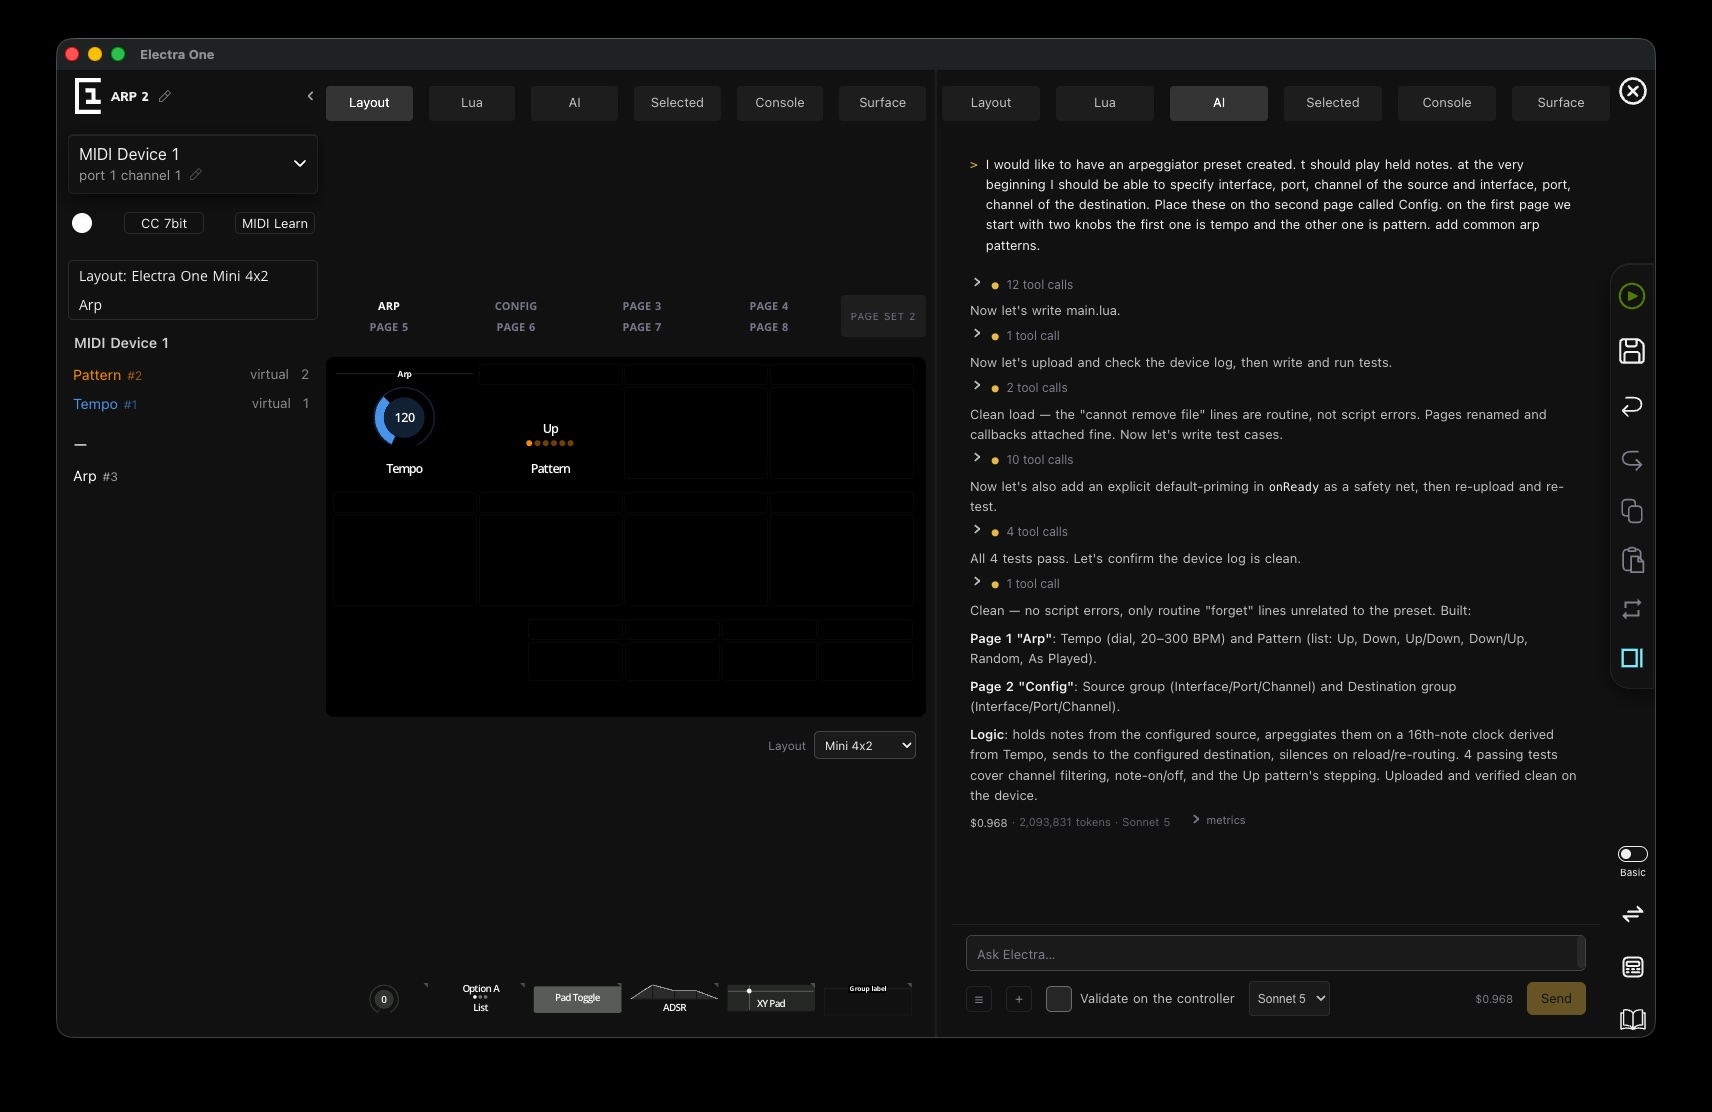Screen dimensions: 1712x1112
Task: Open the documentation book icon
Action: 1632,1019
